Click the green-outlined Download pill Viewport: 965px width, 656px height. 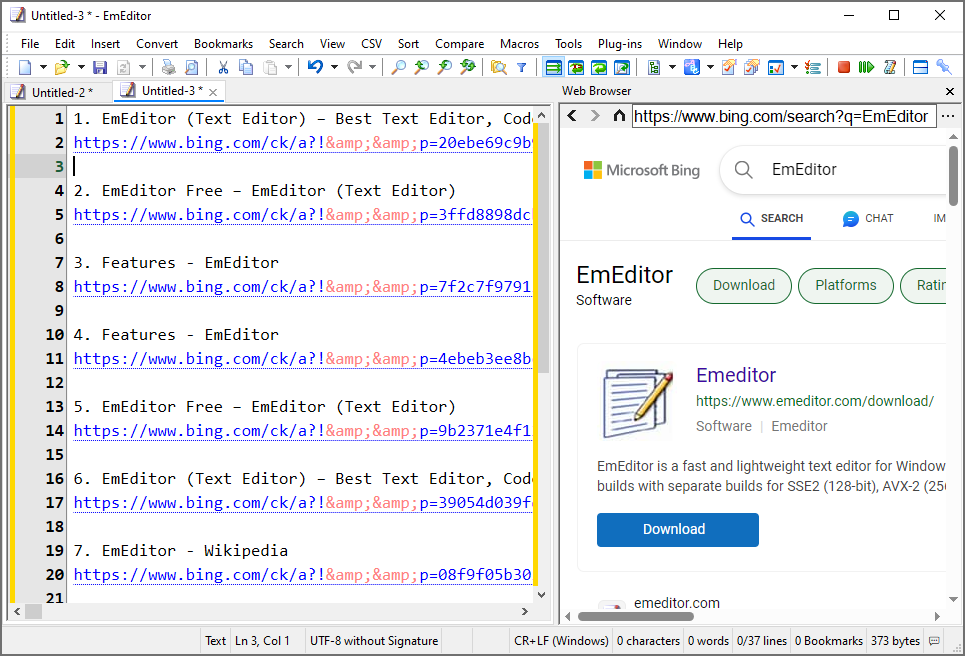(x=743, y=286)
